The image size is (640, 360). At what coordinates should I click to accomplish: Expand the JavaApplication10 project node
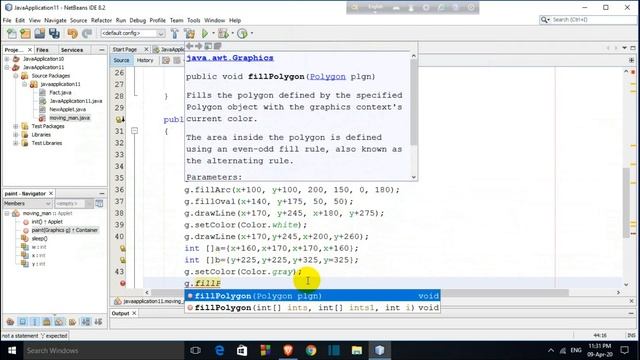click(x=7, y=59)
